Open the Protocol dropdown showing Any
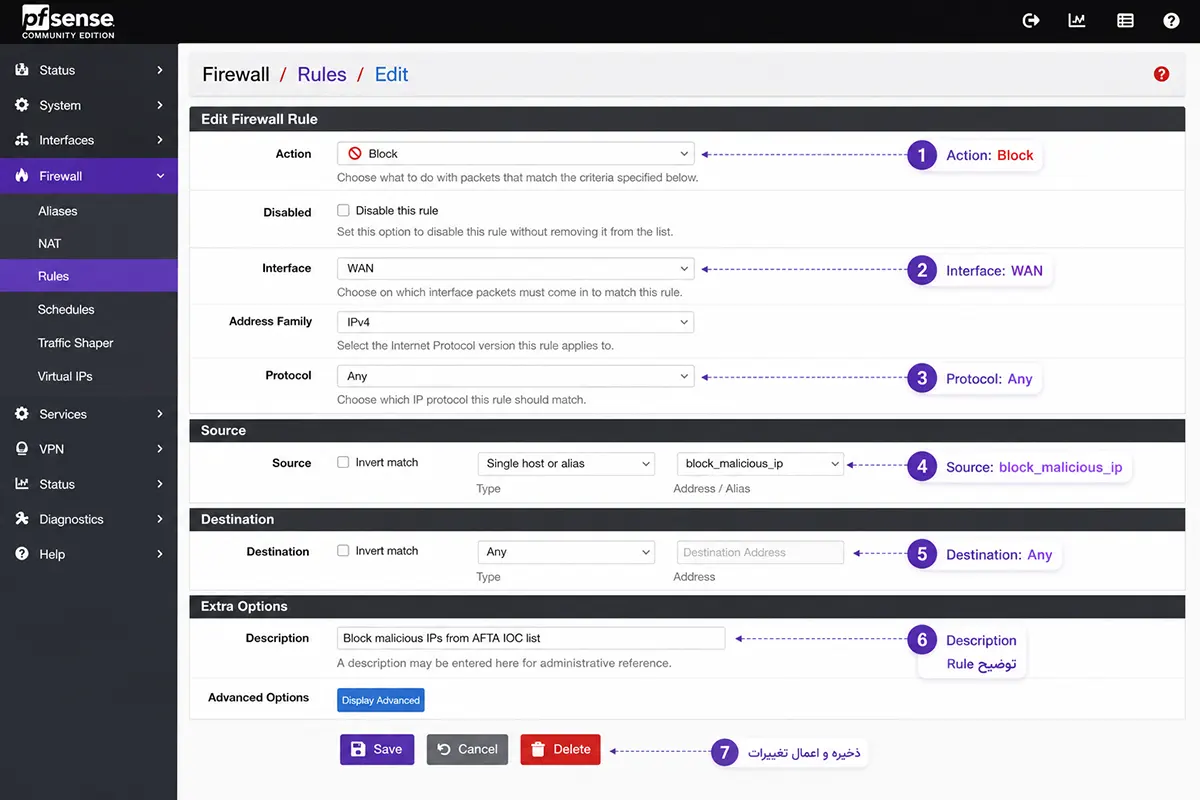This screenshot has height=800, width=1200. coord(515,376)
